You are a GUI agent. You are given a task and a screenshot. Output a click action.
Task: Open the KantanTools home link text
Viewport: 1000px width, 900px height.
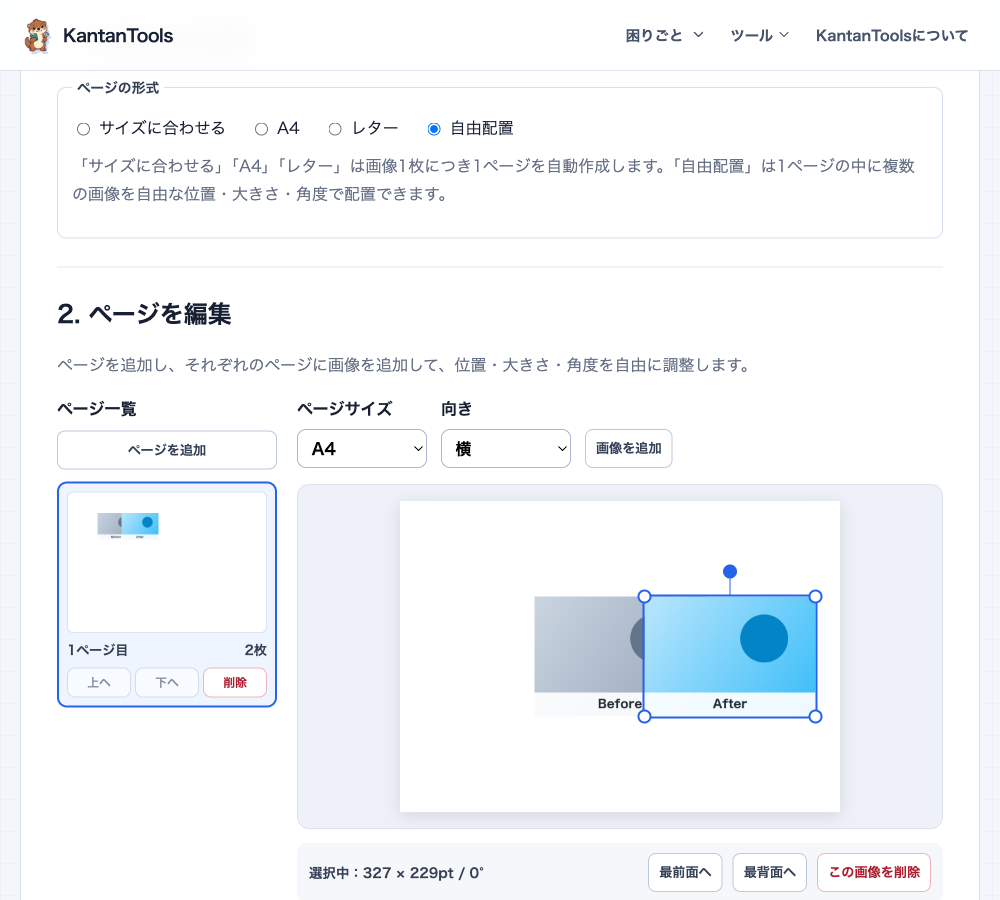(118, 36)
